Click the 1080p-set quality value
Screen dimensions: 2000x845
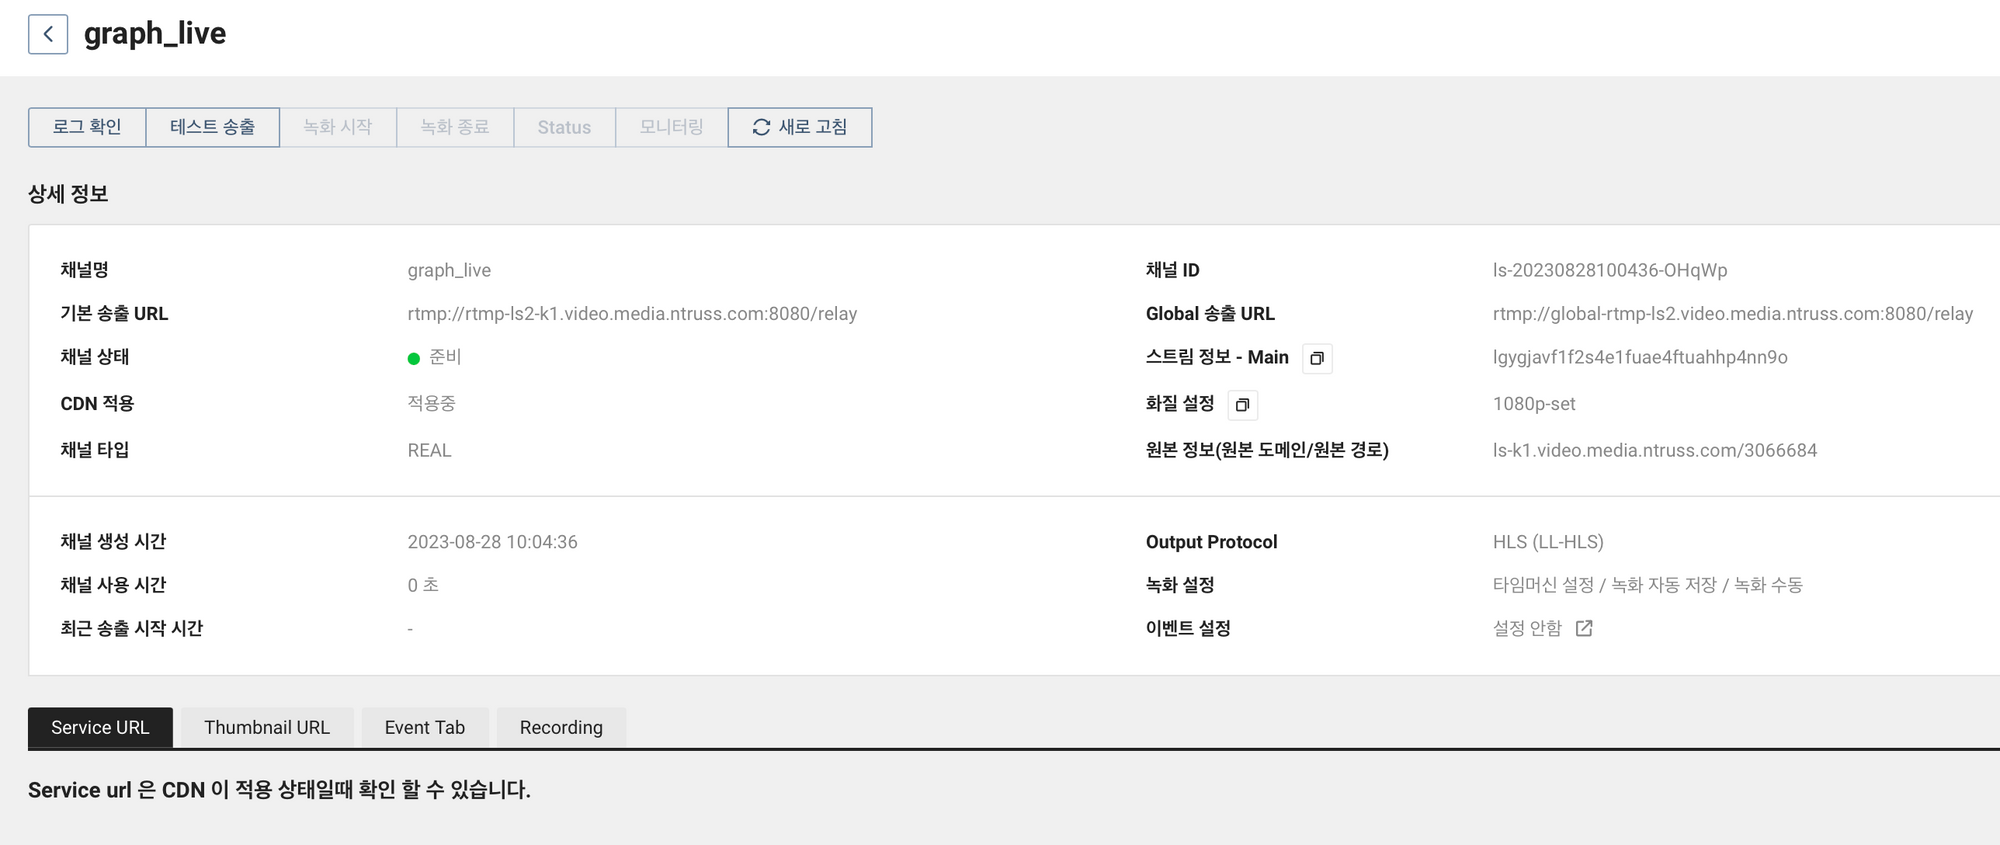tap(1534, 404)
